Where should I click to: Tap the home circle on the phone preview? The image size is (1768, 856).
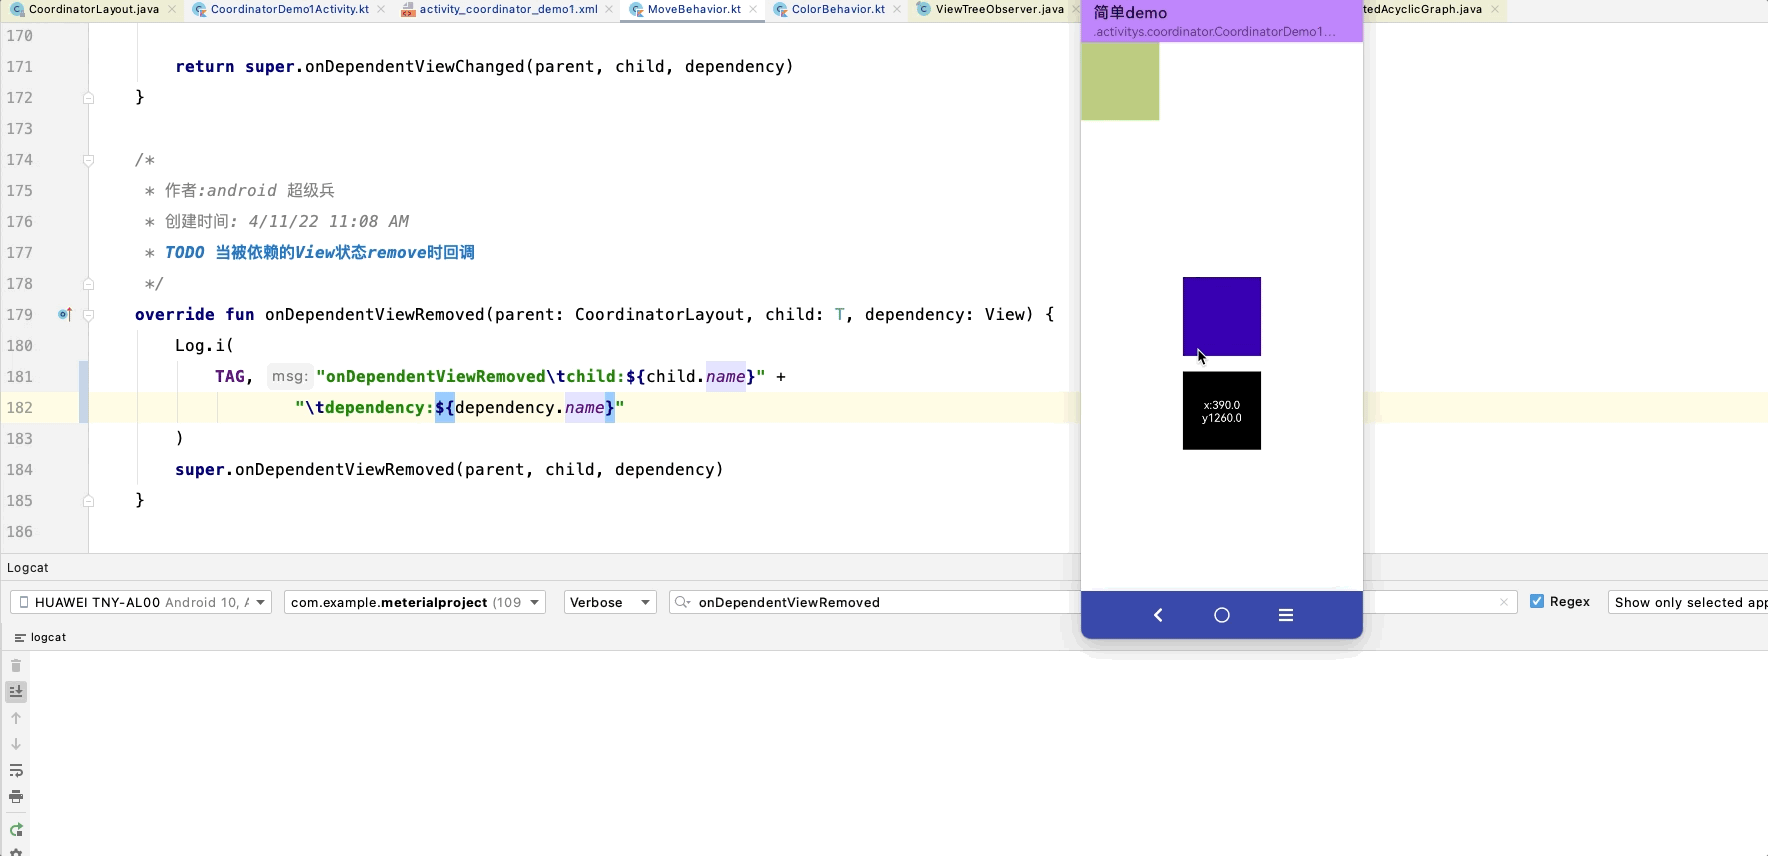coord(1222,615)
